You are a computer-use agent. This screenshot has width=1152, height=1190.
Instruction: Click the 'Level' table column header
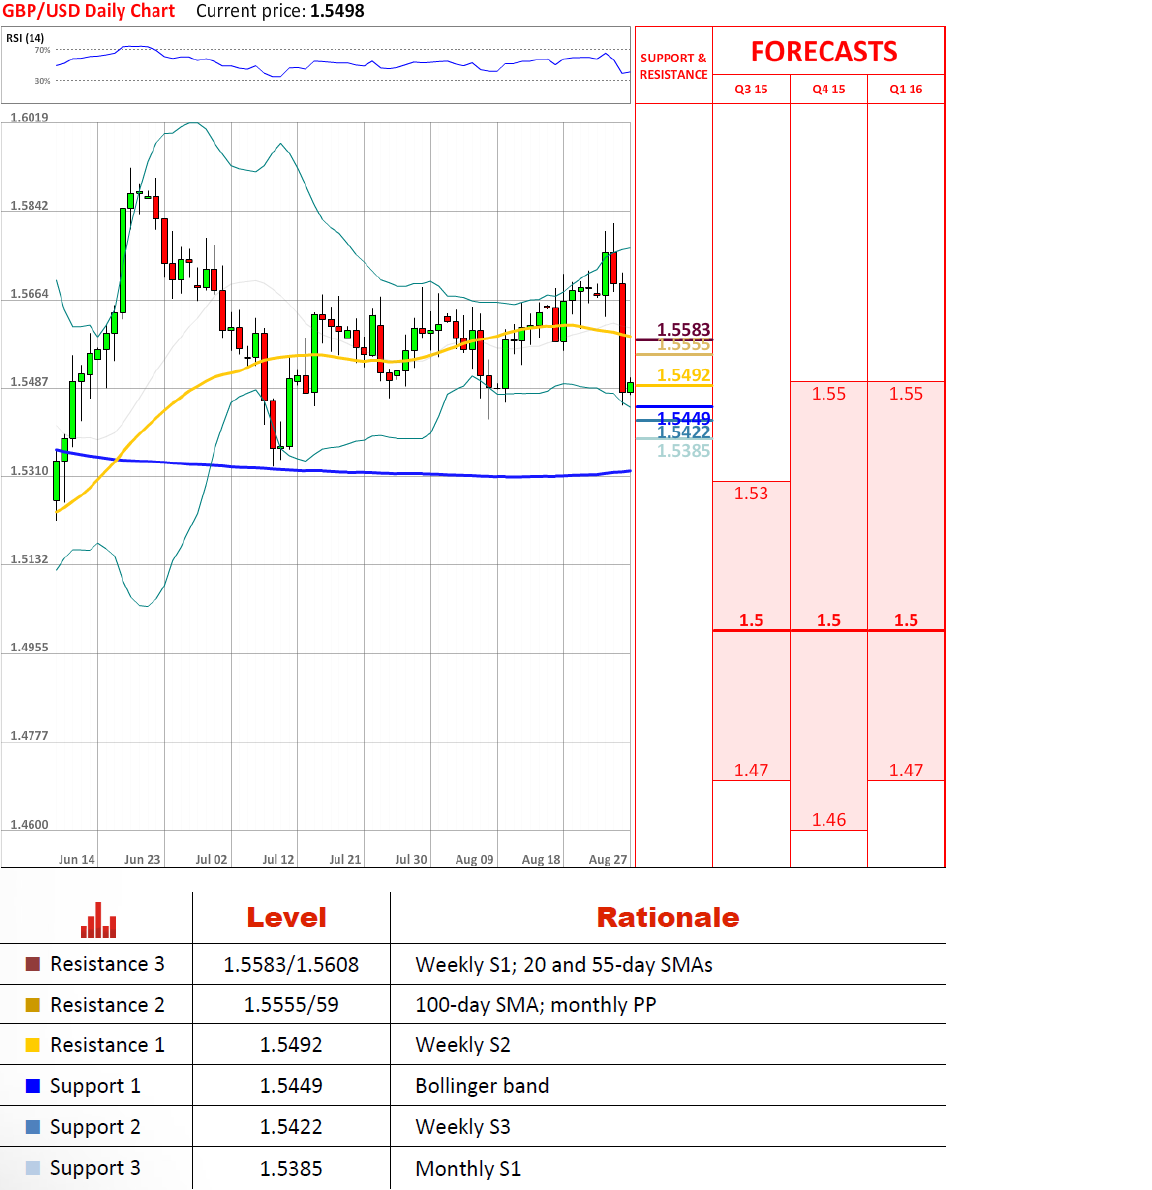286,918
